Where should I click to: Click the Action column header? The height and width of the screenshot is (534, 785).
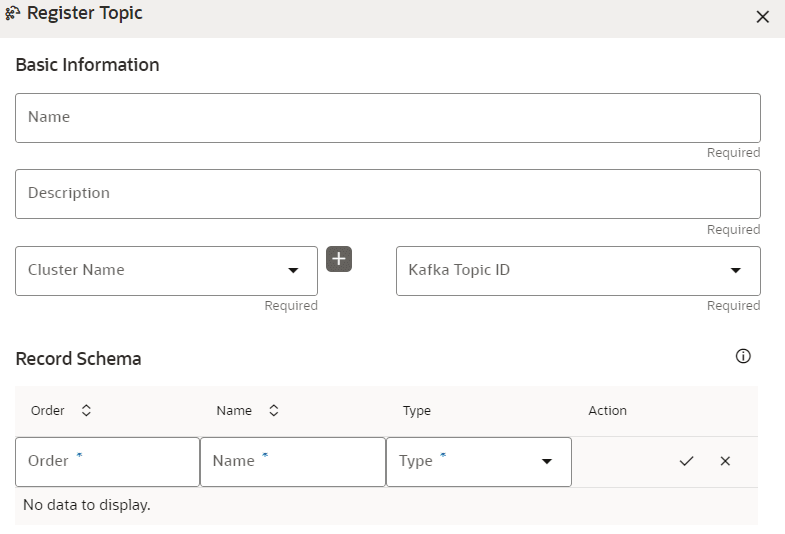(607, 410)
